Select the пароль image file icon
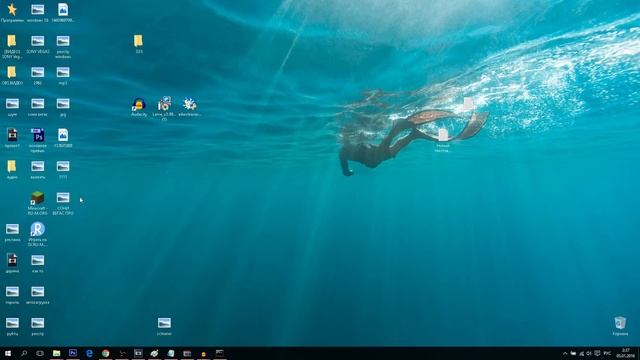 pyautogui.click(x=12, y=291)
